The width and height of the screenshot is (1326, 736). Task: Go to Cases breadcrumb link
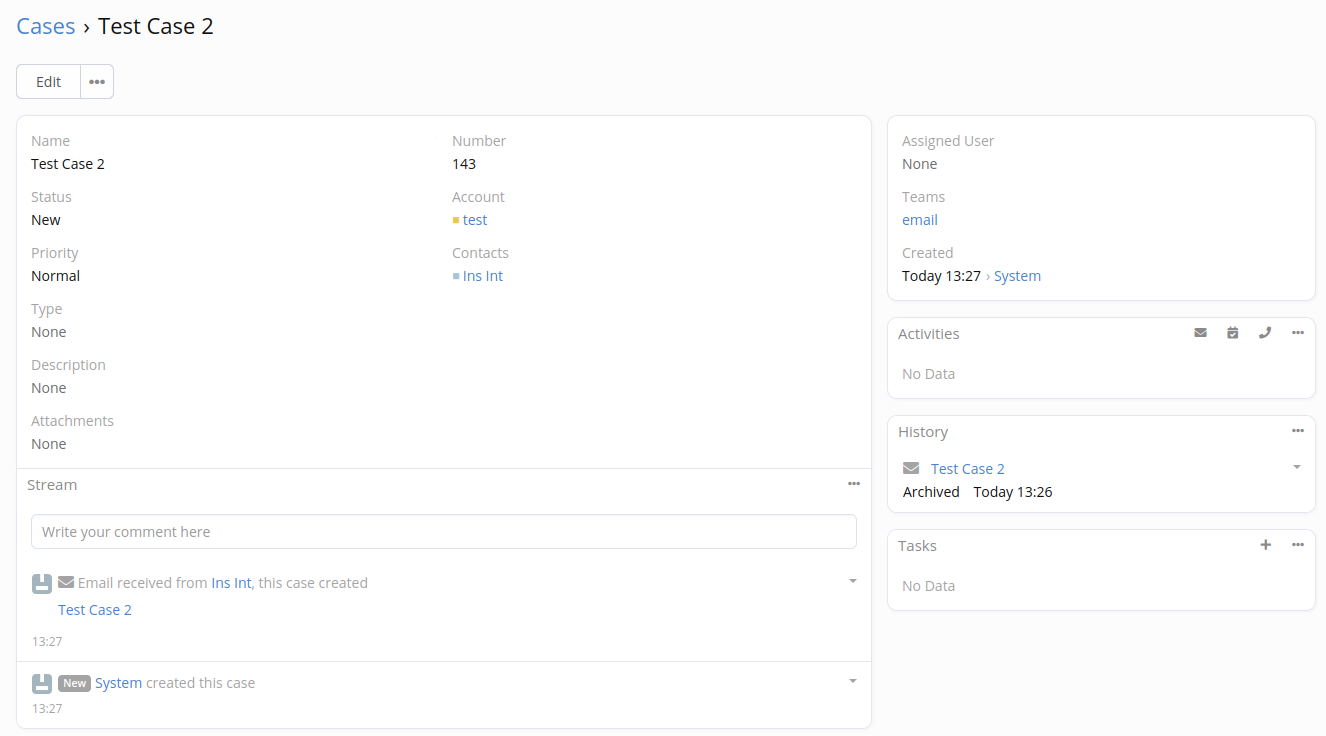pyautogui.click(x=46, y=26)
